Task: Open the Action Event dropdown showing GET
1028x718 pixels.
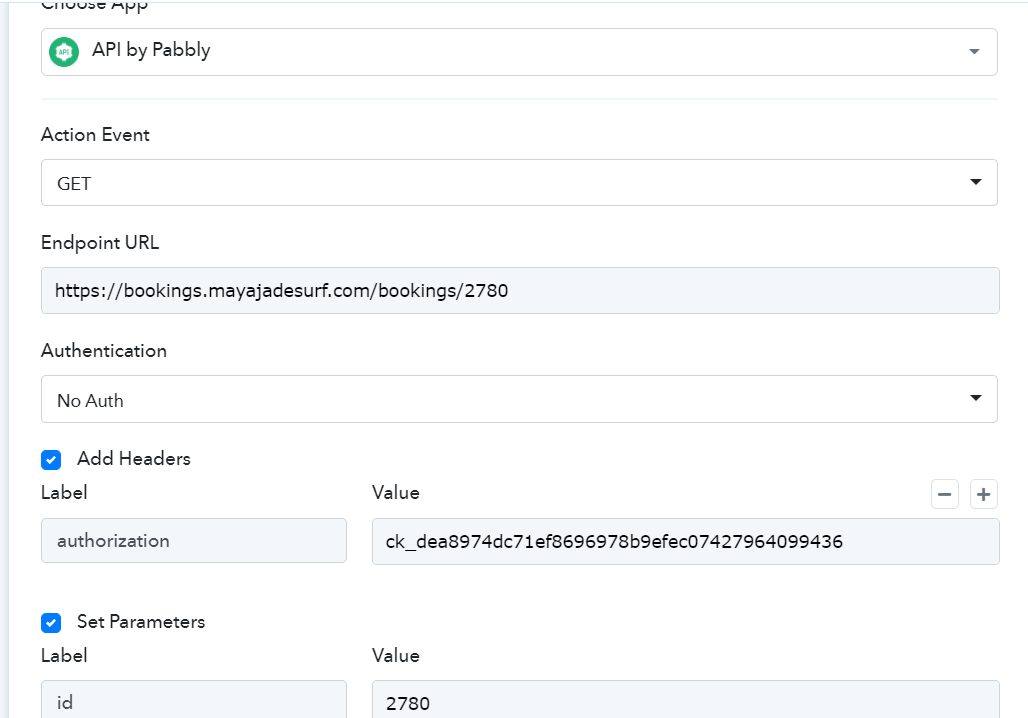Action: (518, 183)
